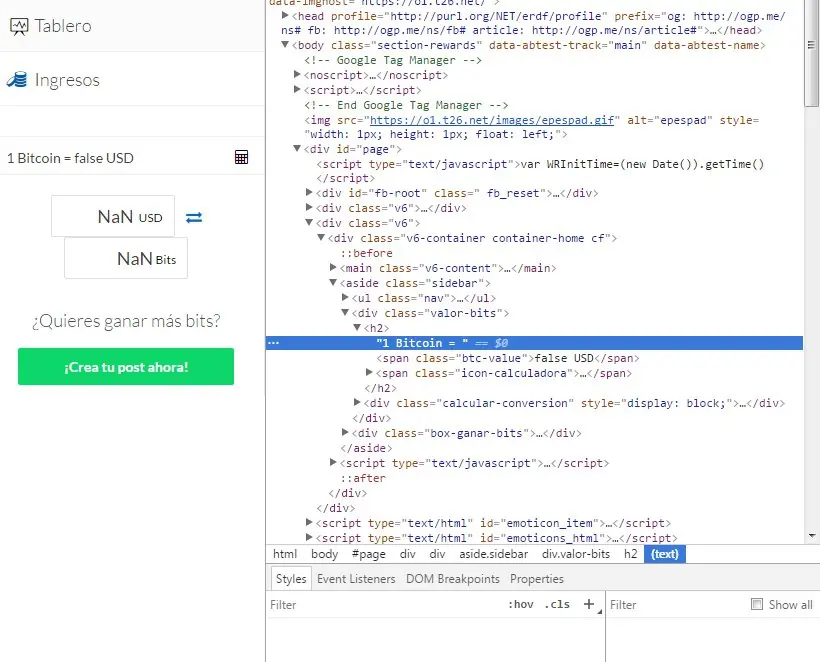Screen dimensions: 820x662
Task: Expand the head element node
Action: (x=285, y=16)
